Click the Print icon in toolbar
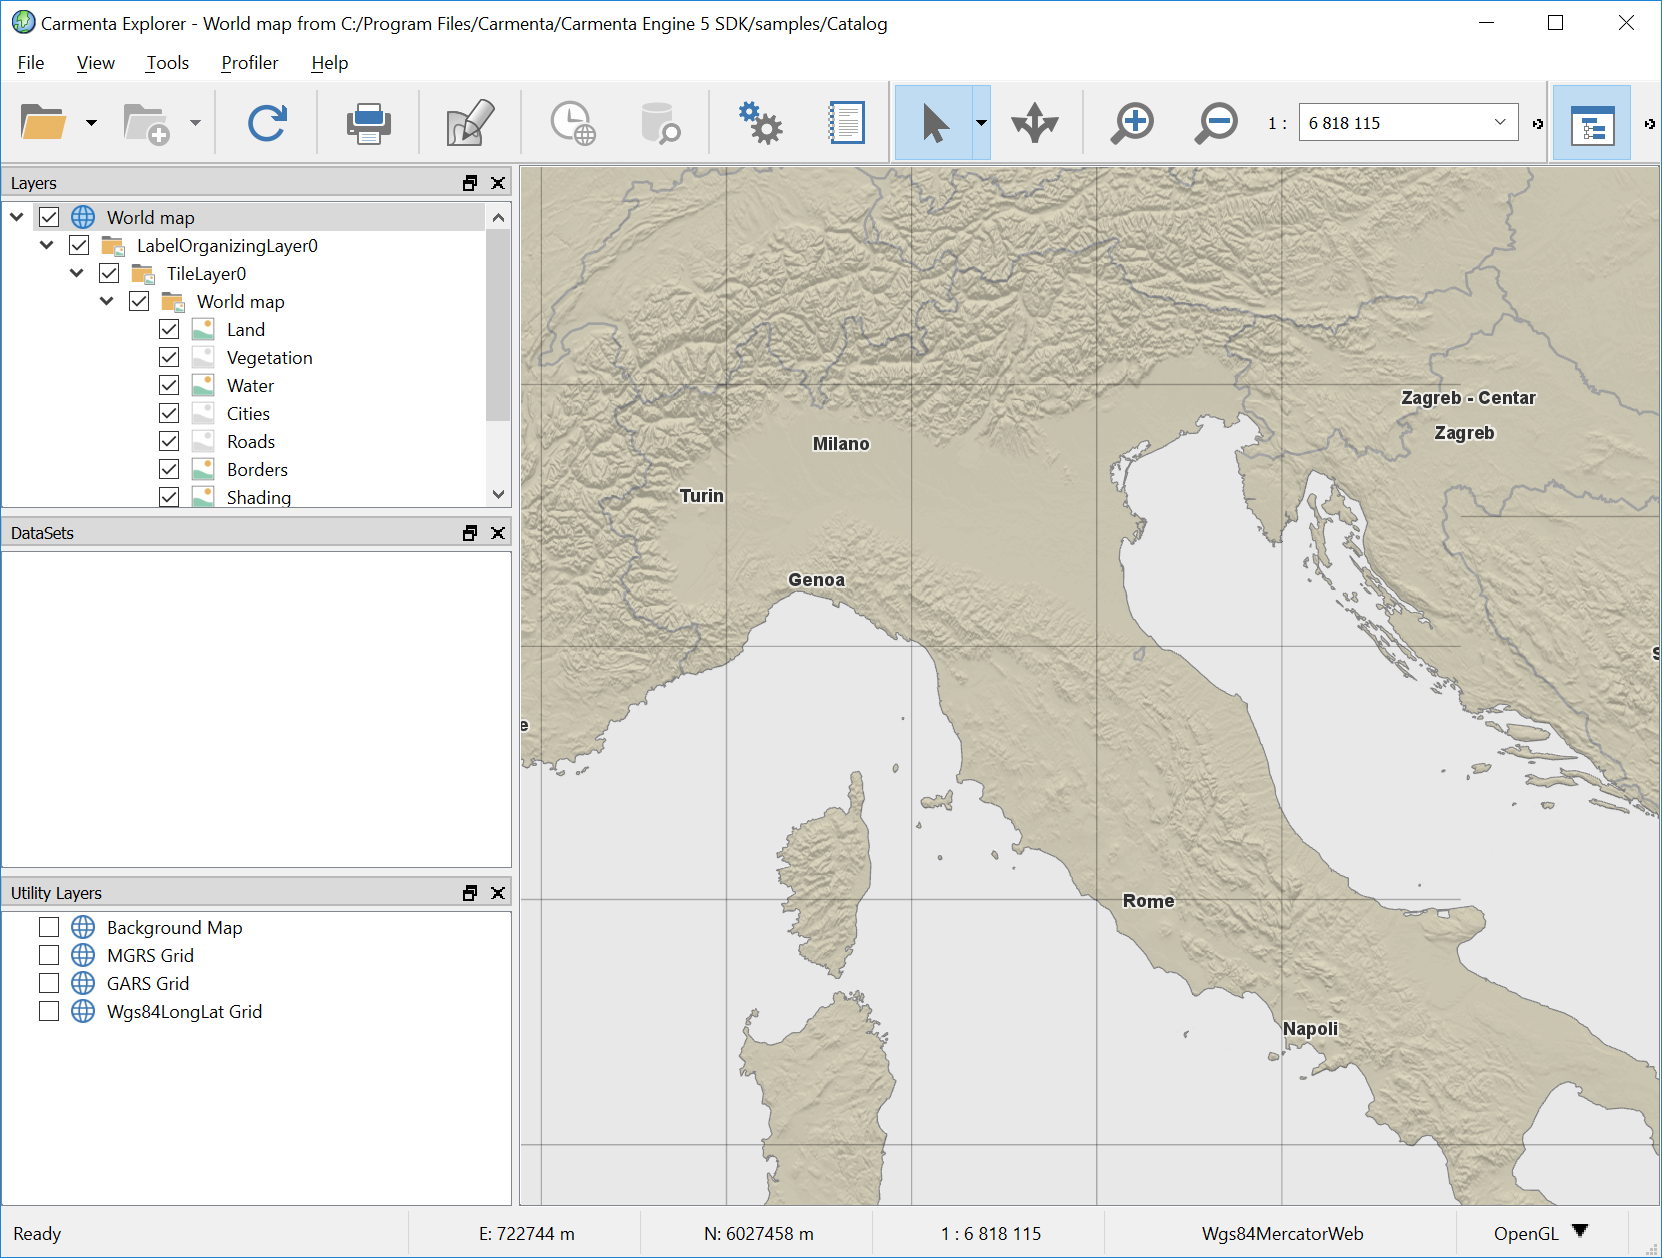 [x=368, y=123]
